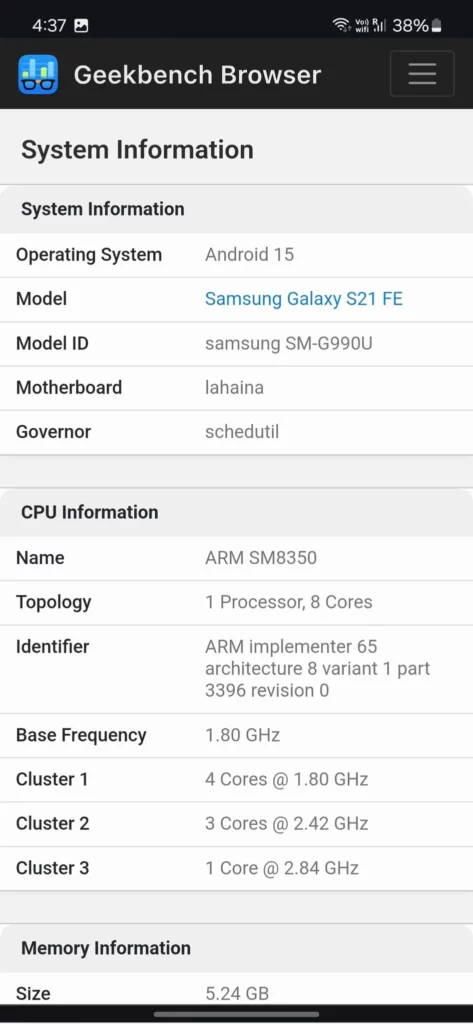Tap the cellular signal bars icon
The height and width of the screenshot is (1024, 473).
coord(380,25)
